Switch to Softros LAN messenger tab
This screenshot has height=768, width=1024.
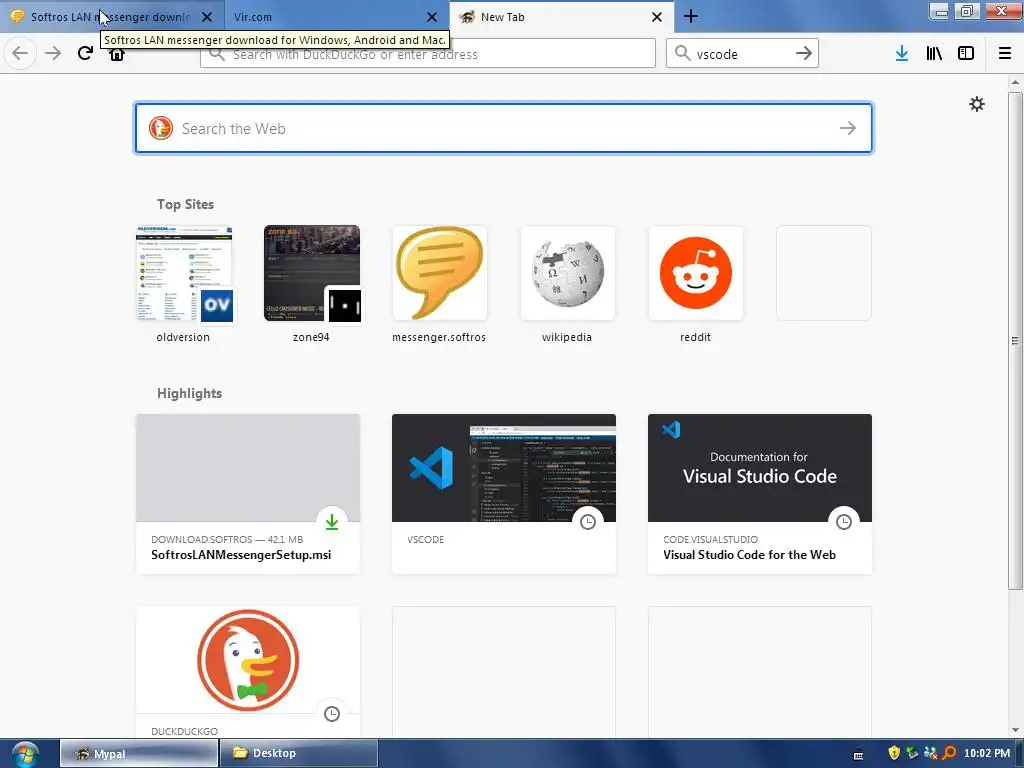112,17
